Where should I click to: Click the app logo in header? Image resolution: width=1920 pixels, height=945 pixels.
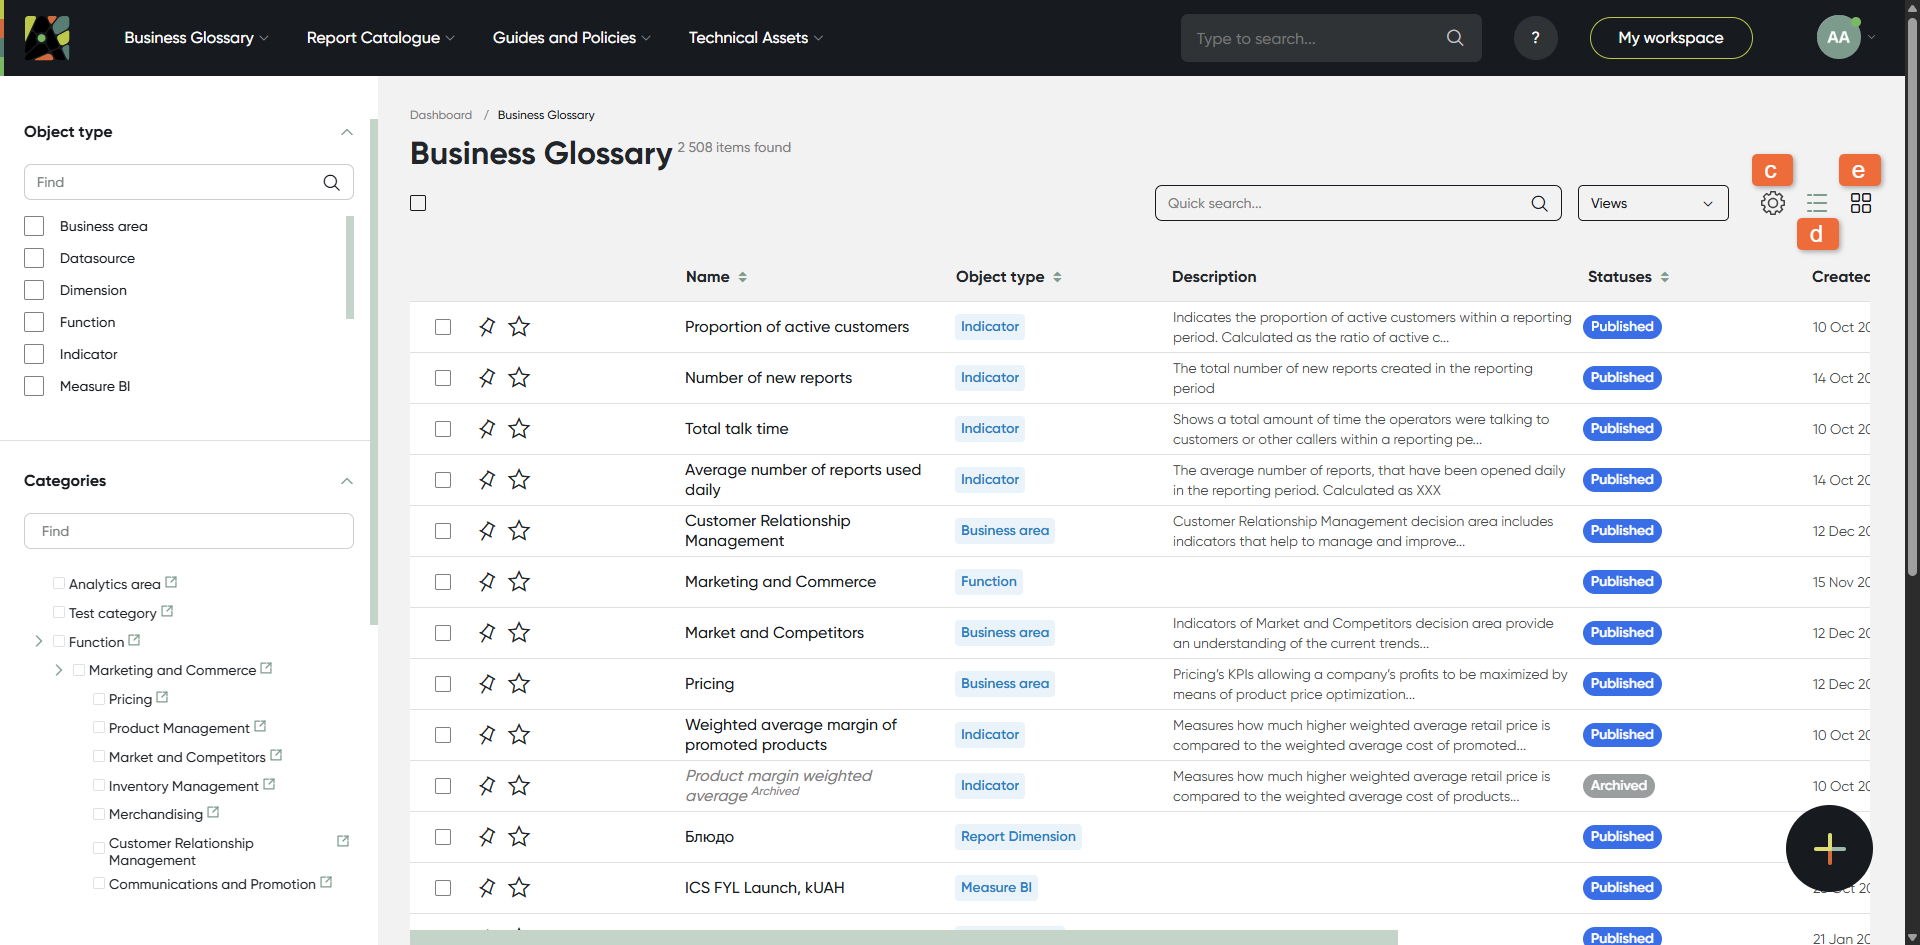coord(47,38)
